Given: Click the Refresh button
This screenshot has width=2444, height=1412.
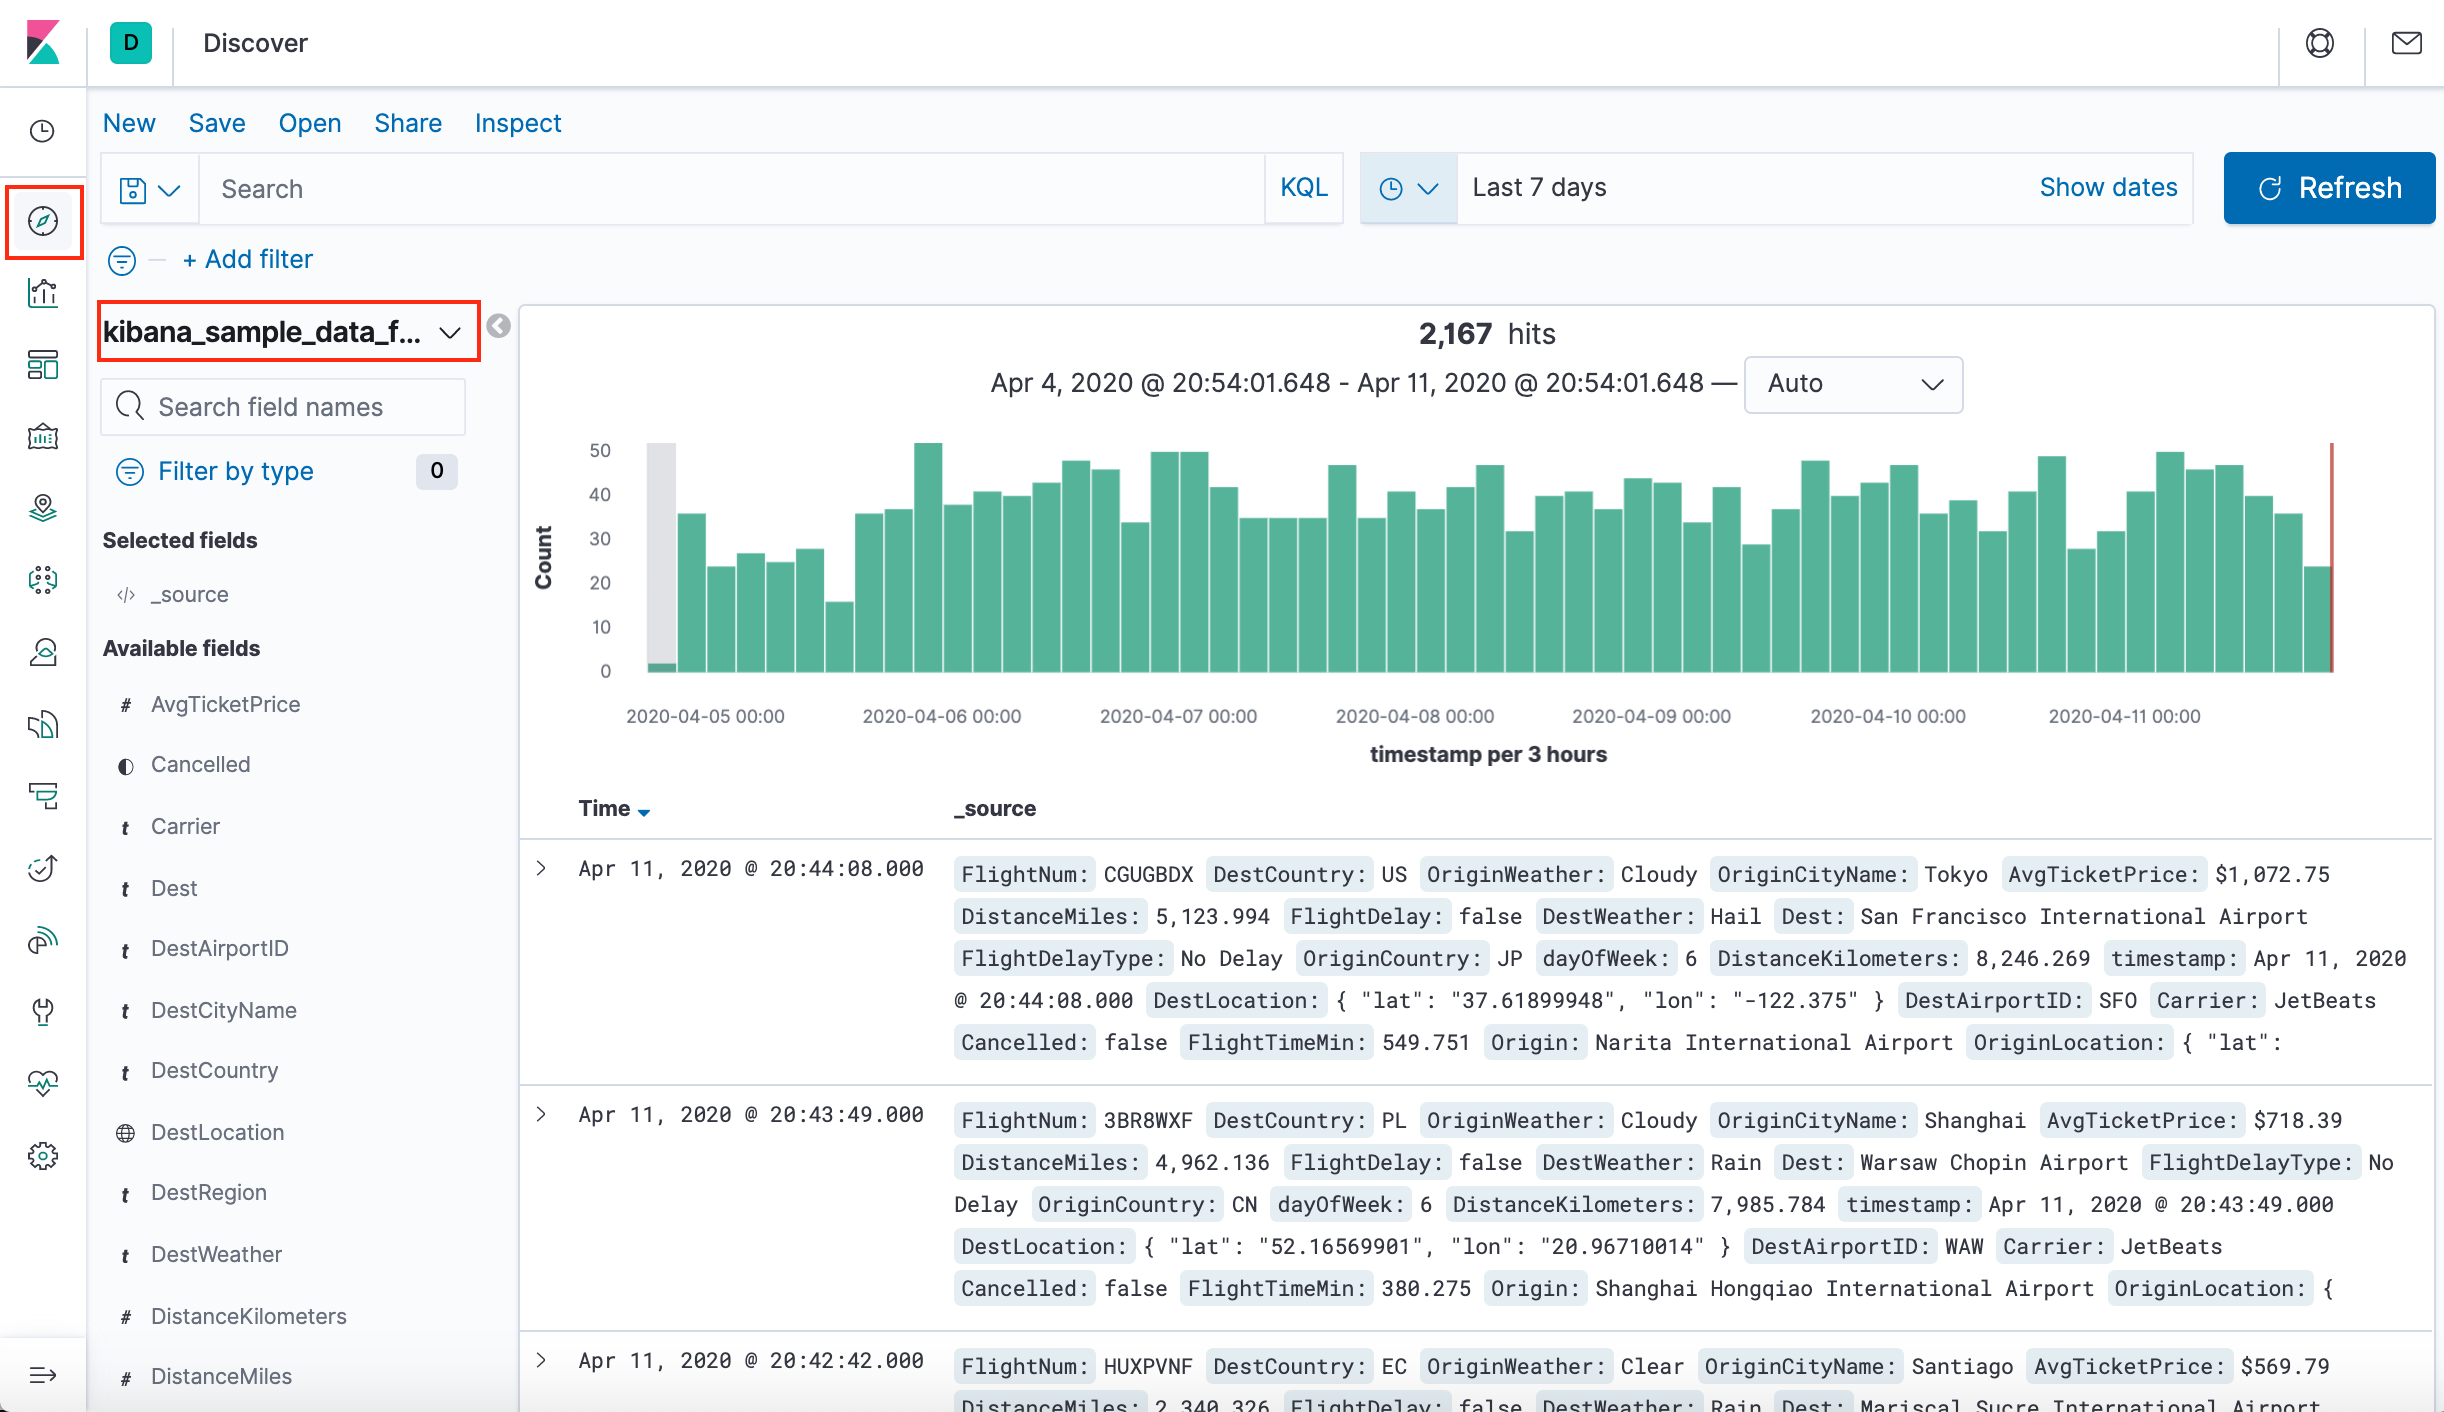Looking at the screenshot, I should (2329, 188).
